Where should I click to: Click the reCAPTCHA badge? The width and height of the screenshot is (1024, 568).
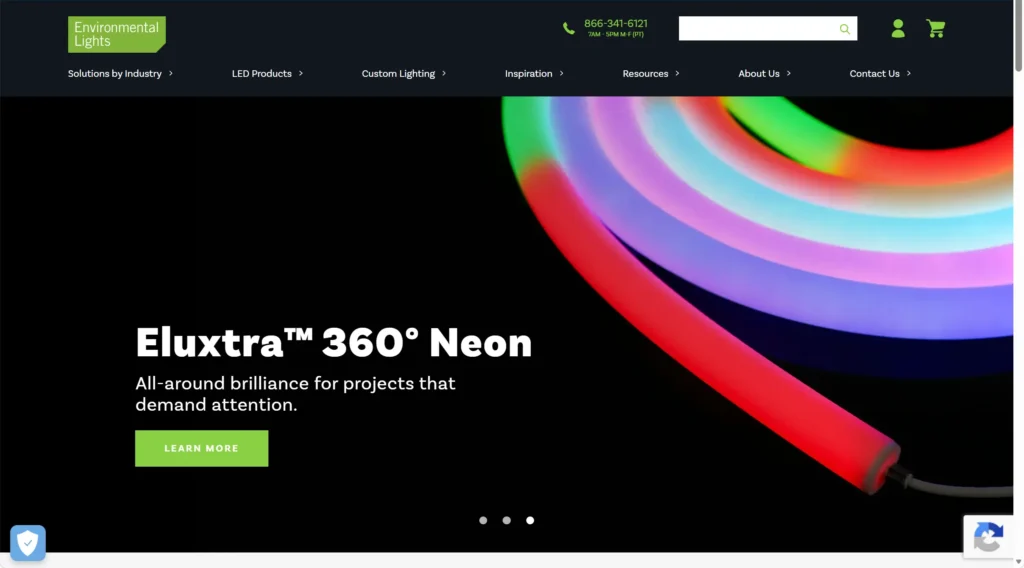988,537
